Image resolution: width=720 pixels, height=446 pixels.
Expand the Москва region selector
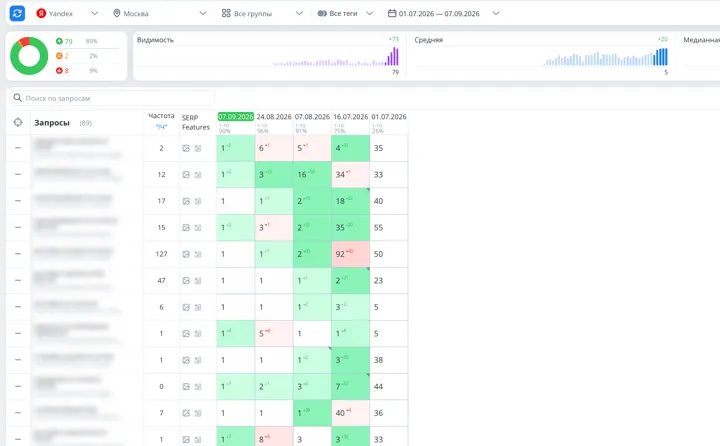coord(159,13)
